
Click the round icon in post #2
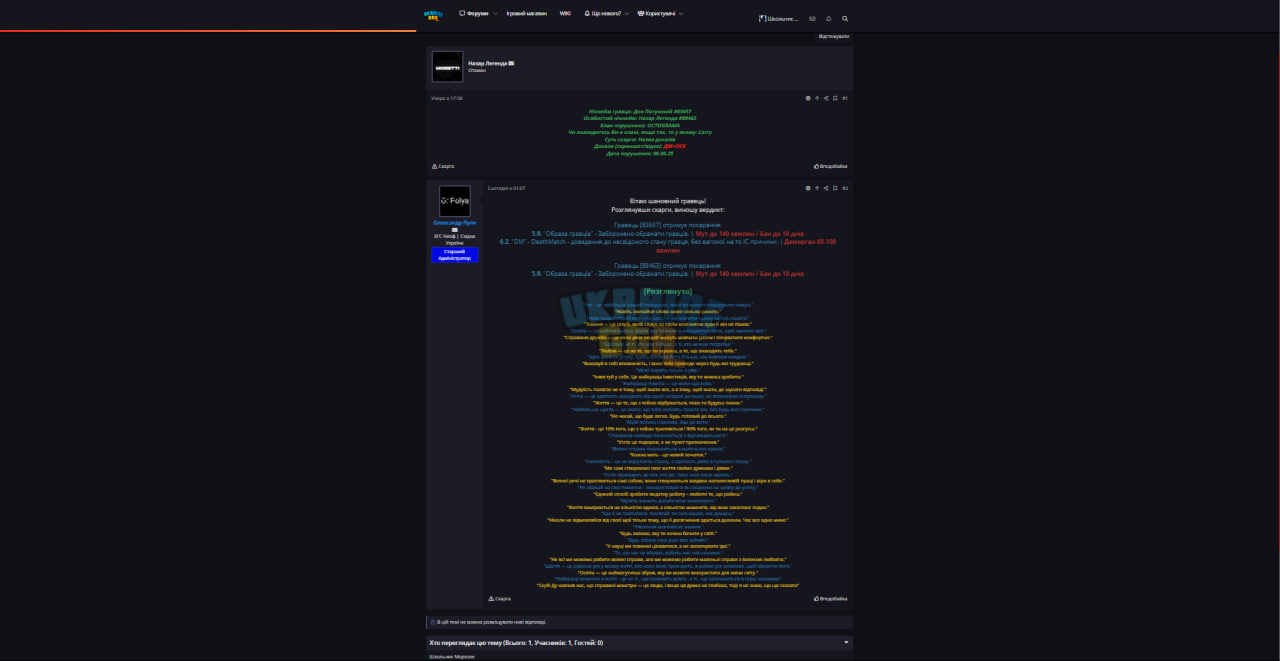click(808, 188)
